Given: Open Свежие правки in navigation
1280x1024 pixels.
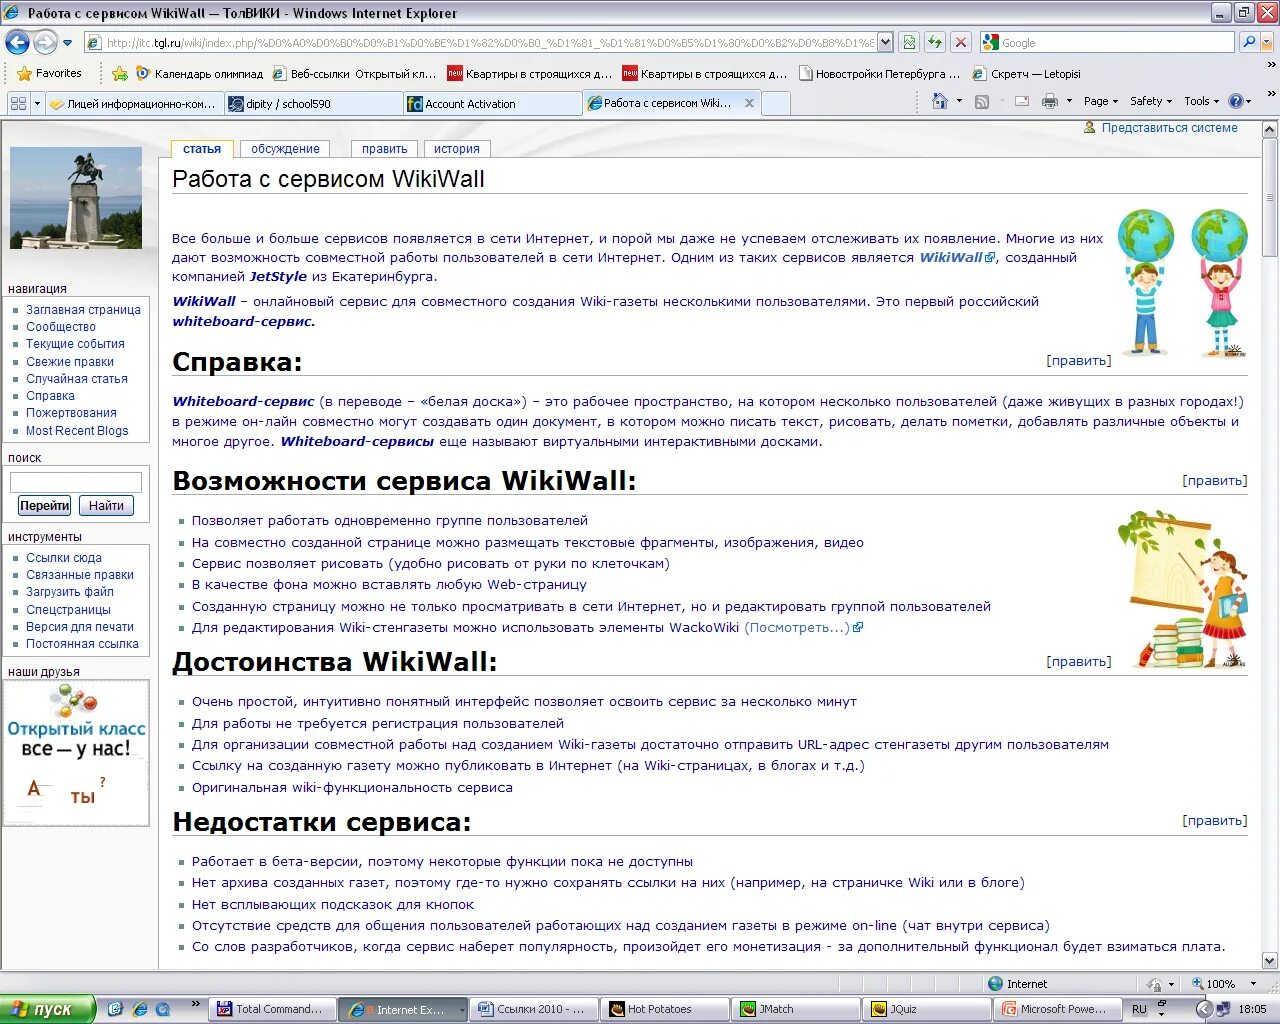Looking at the screenshot, I should [70, 362].
